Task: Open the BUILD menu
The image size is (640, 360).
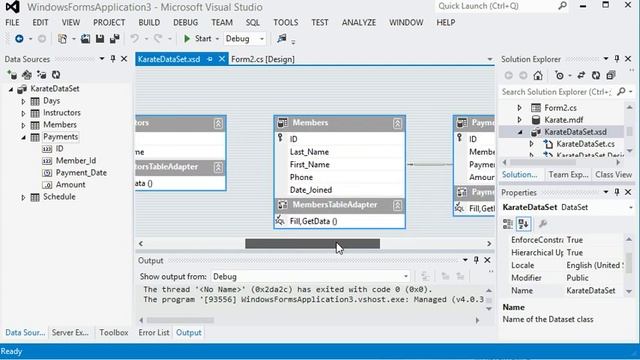Action: (149, 22)
